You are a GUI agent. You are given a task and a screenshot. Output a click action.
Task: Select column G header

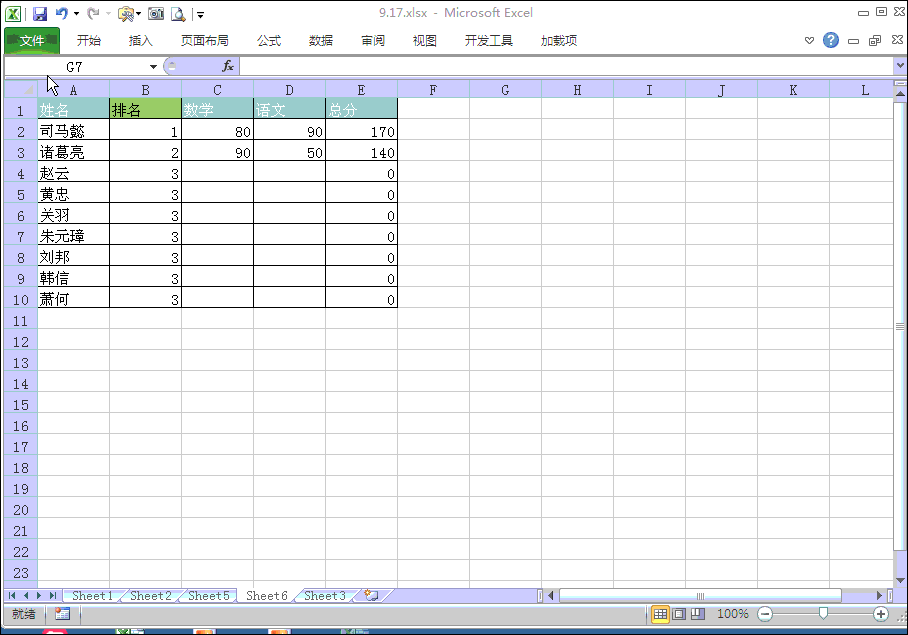pyautogui.click(x=505, y=90)
